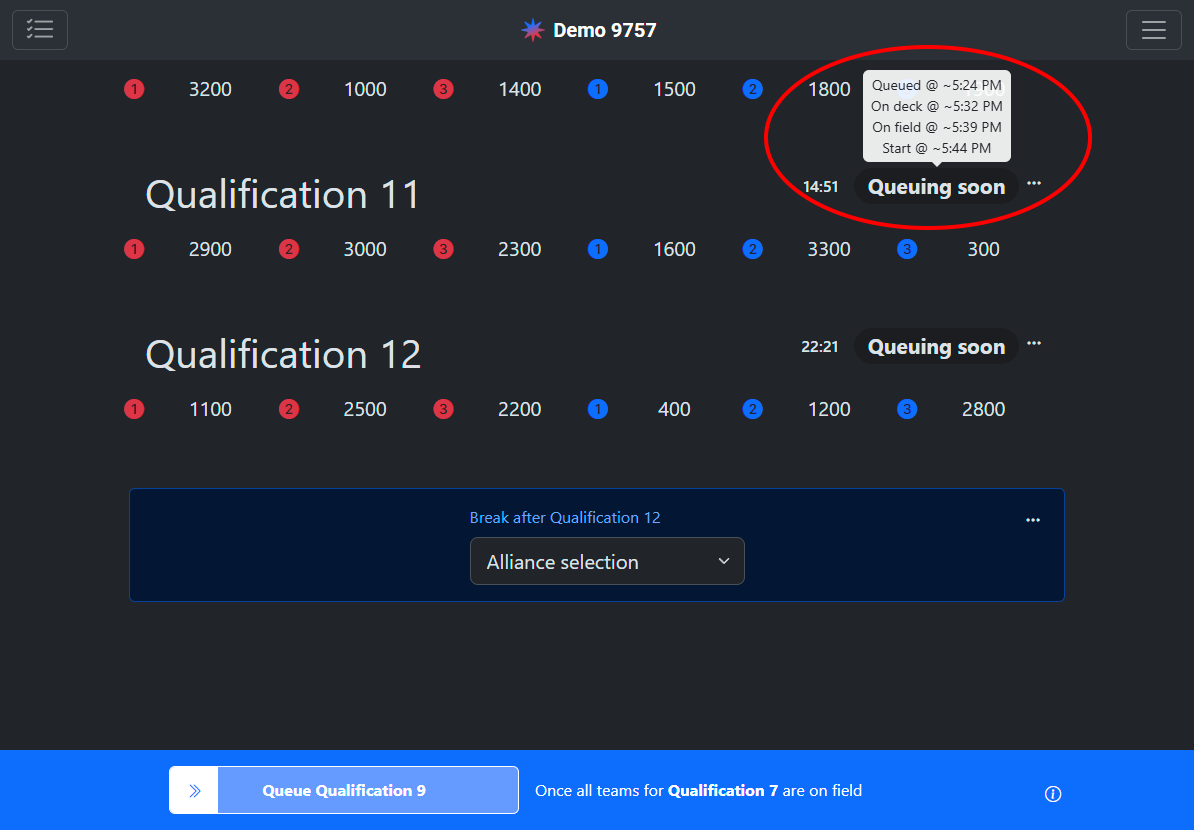Click blue 2 team 3300 in Qualification 11
The image size is (1194, 830).
point(828,249)
